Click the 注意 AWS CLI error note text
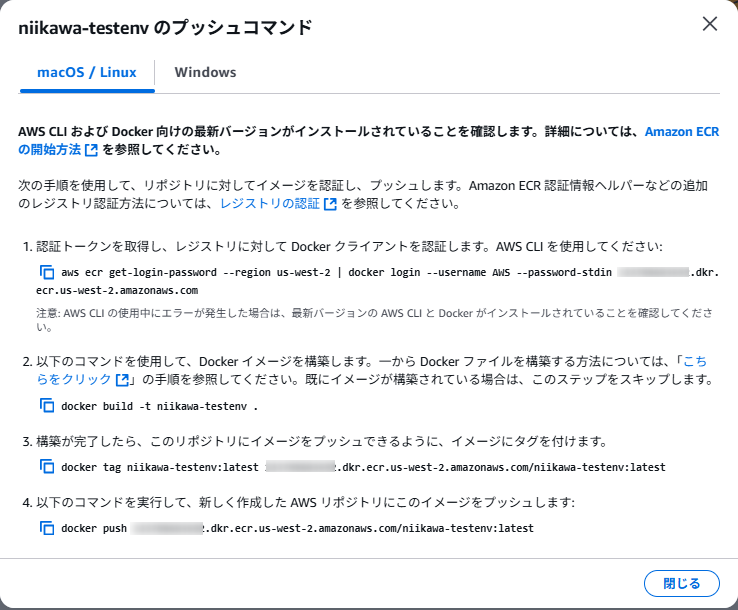This screenshot has height=610, width=738. (x=374, y=320)
